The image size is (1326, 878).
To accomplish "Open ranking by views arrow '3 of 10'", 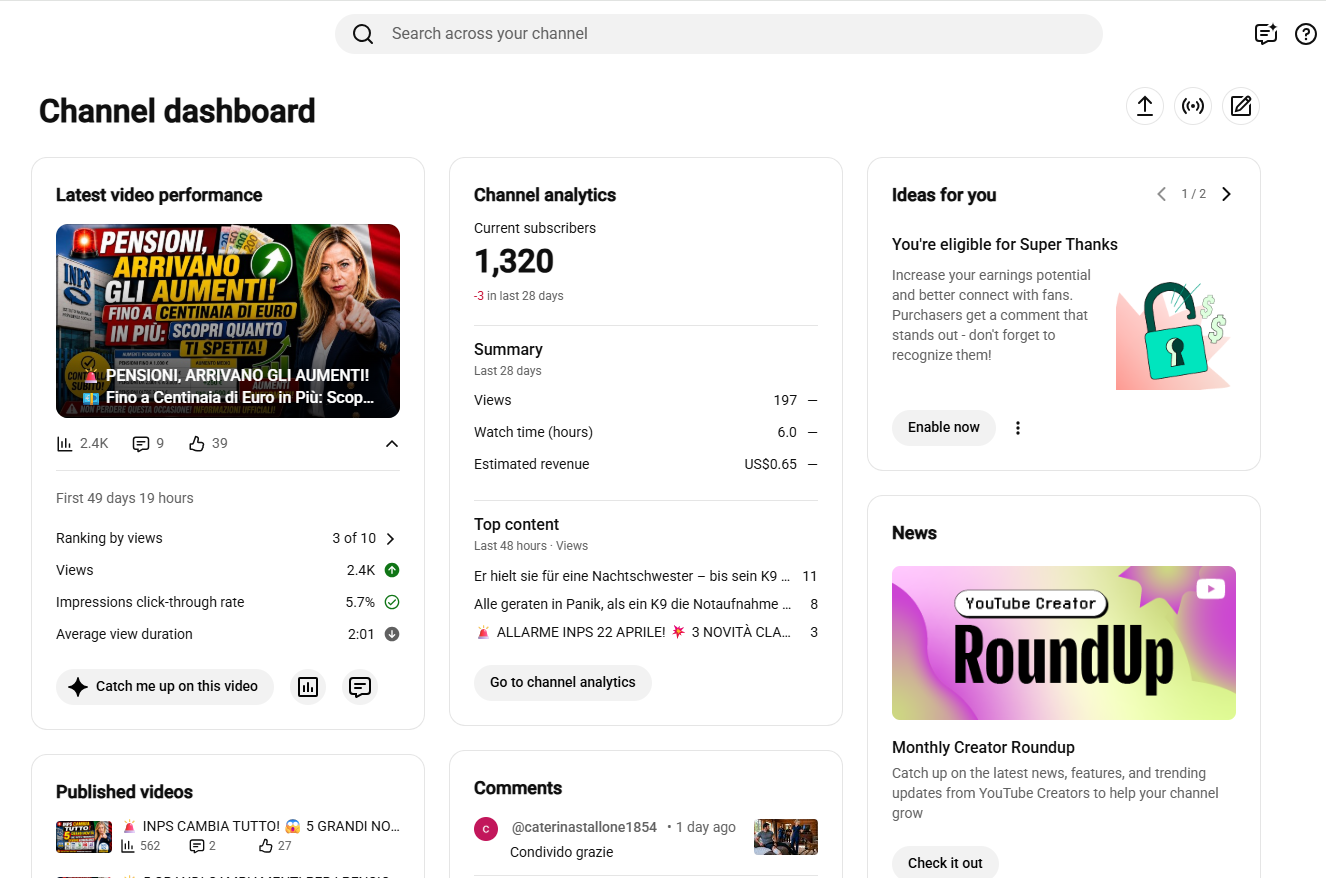I will pyautogui.click(x=391, y=539).
